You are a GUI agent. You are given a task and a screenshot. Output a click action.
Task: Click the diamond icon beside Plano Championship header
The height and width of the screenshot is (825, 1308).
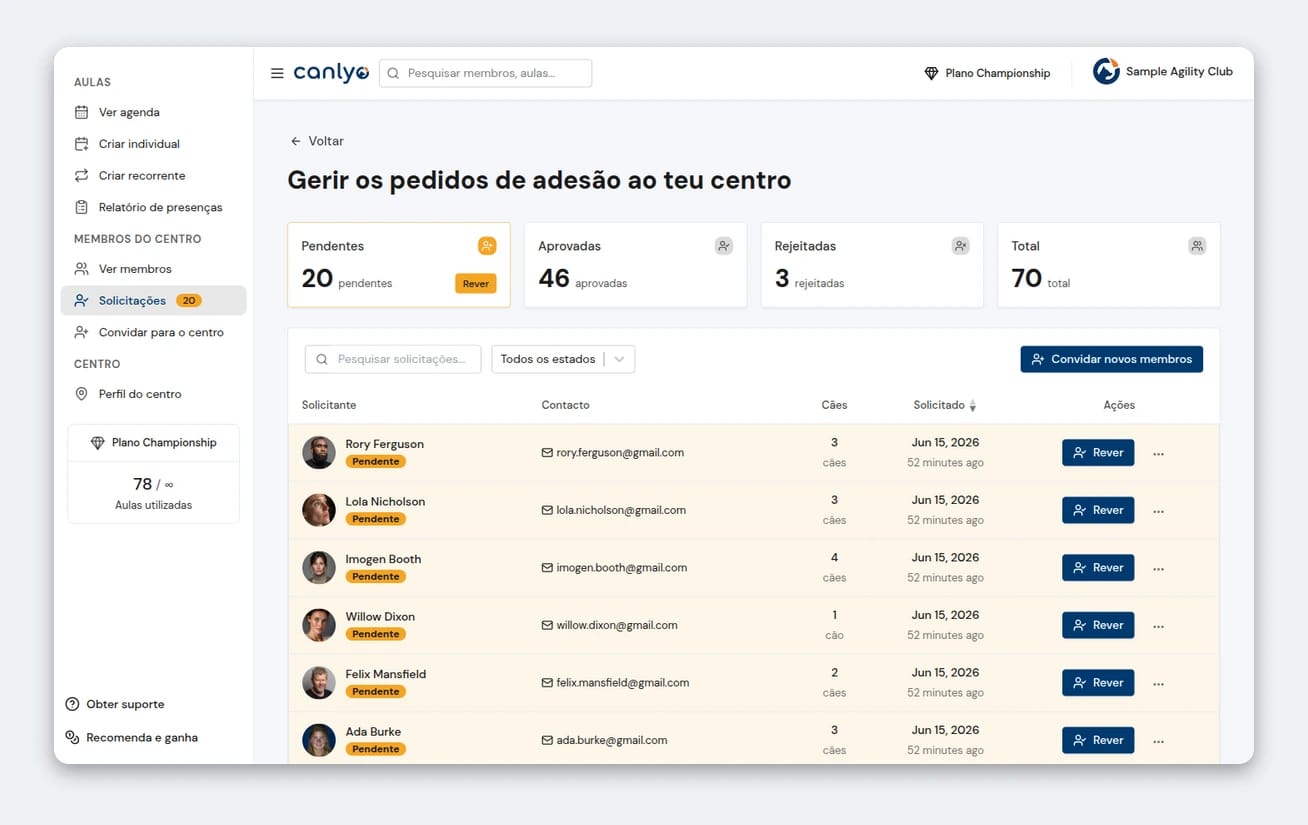click(931, 73)
